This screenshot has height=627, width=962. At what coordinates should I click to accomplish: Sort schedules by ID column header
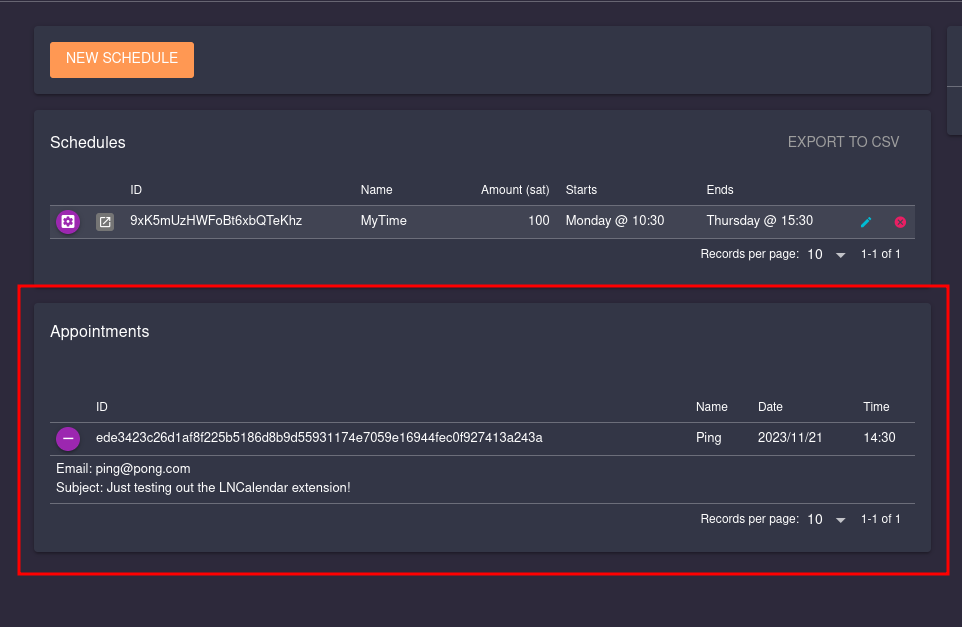(x=136, y=190)
